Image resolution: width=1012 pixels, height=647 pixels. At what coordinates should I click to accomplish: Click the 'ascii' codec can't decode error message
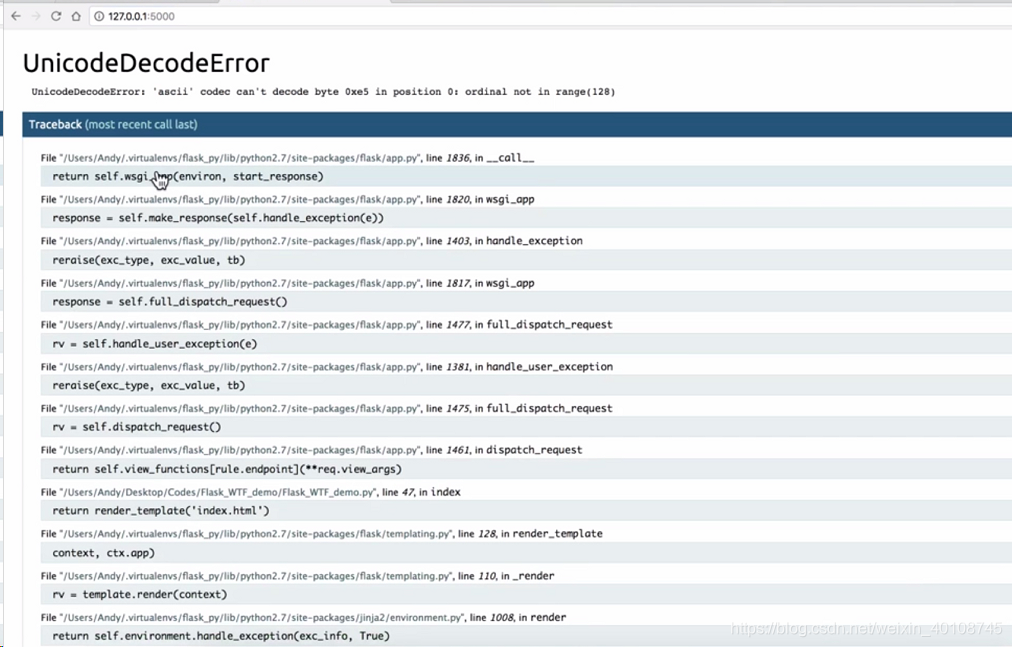click(323, 92)
